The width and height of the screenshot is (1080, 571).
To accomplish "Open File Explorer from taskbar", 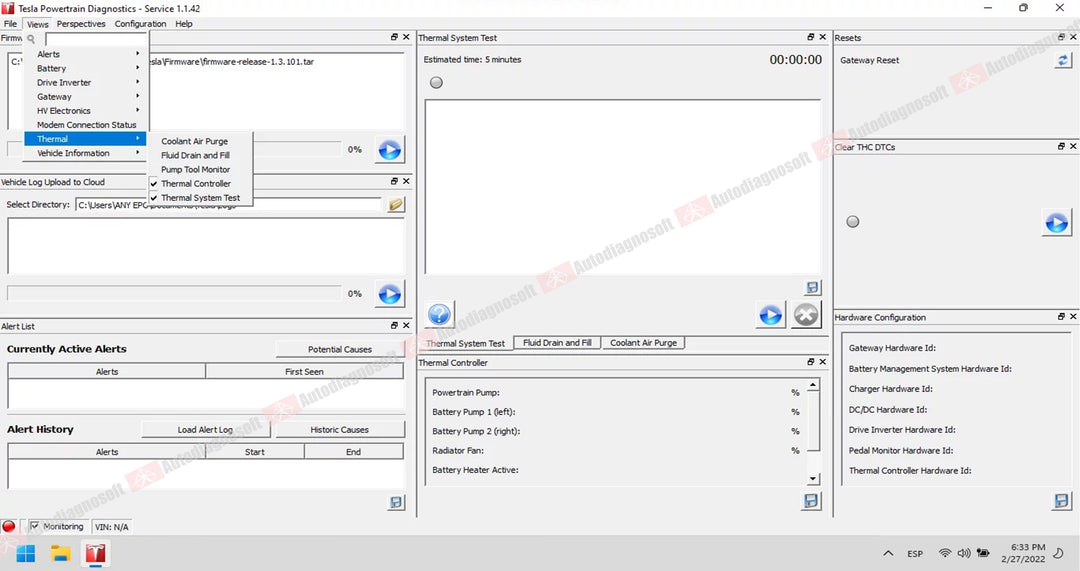I will 61,553.
